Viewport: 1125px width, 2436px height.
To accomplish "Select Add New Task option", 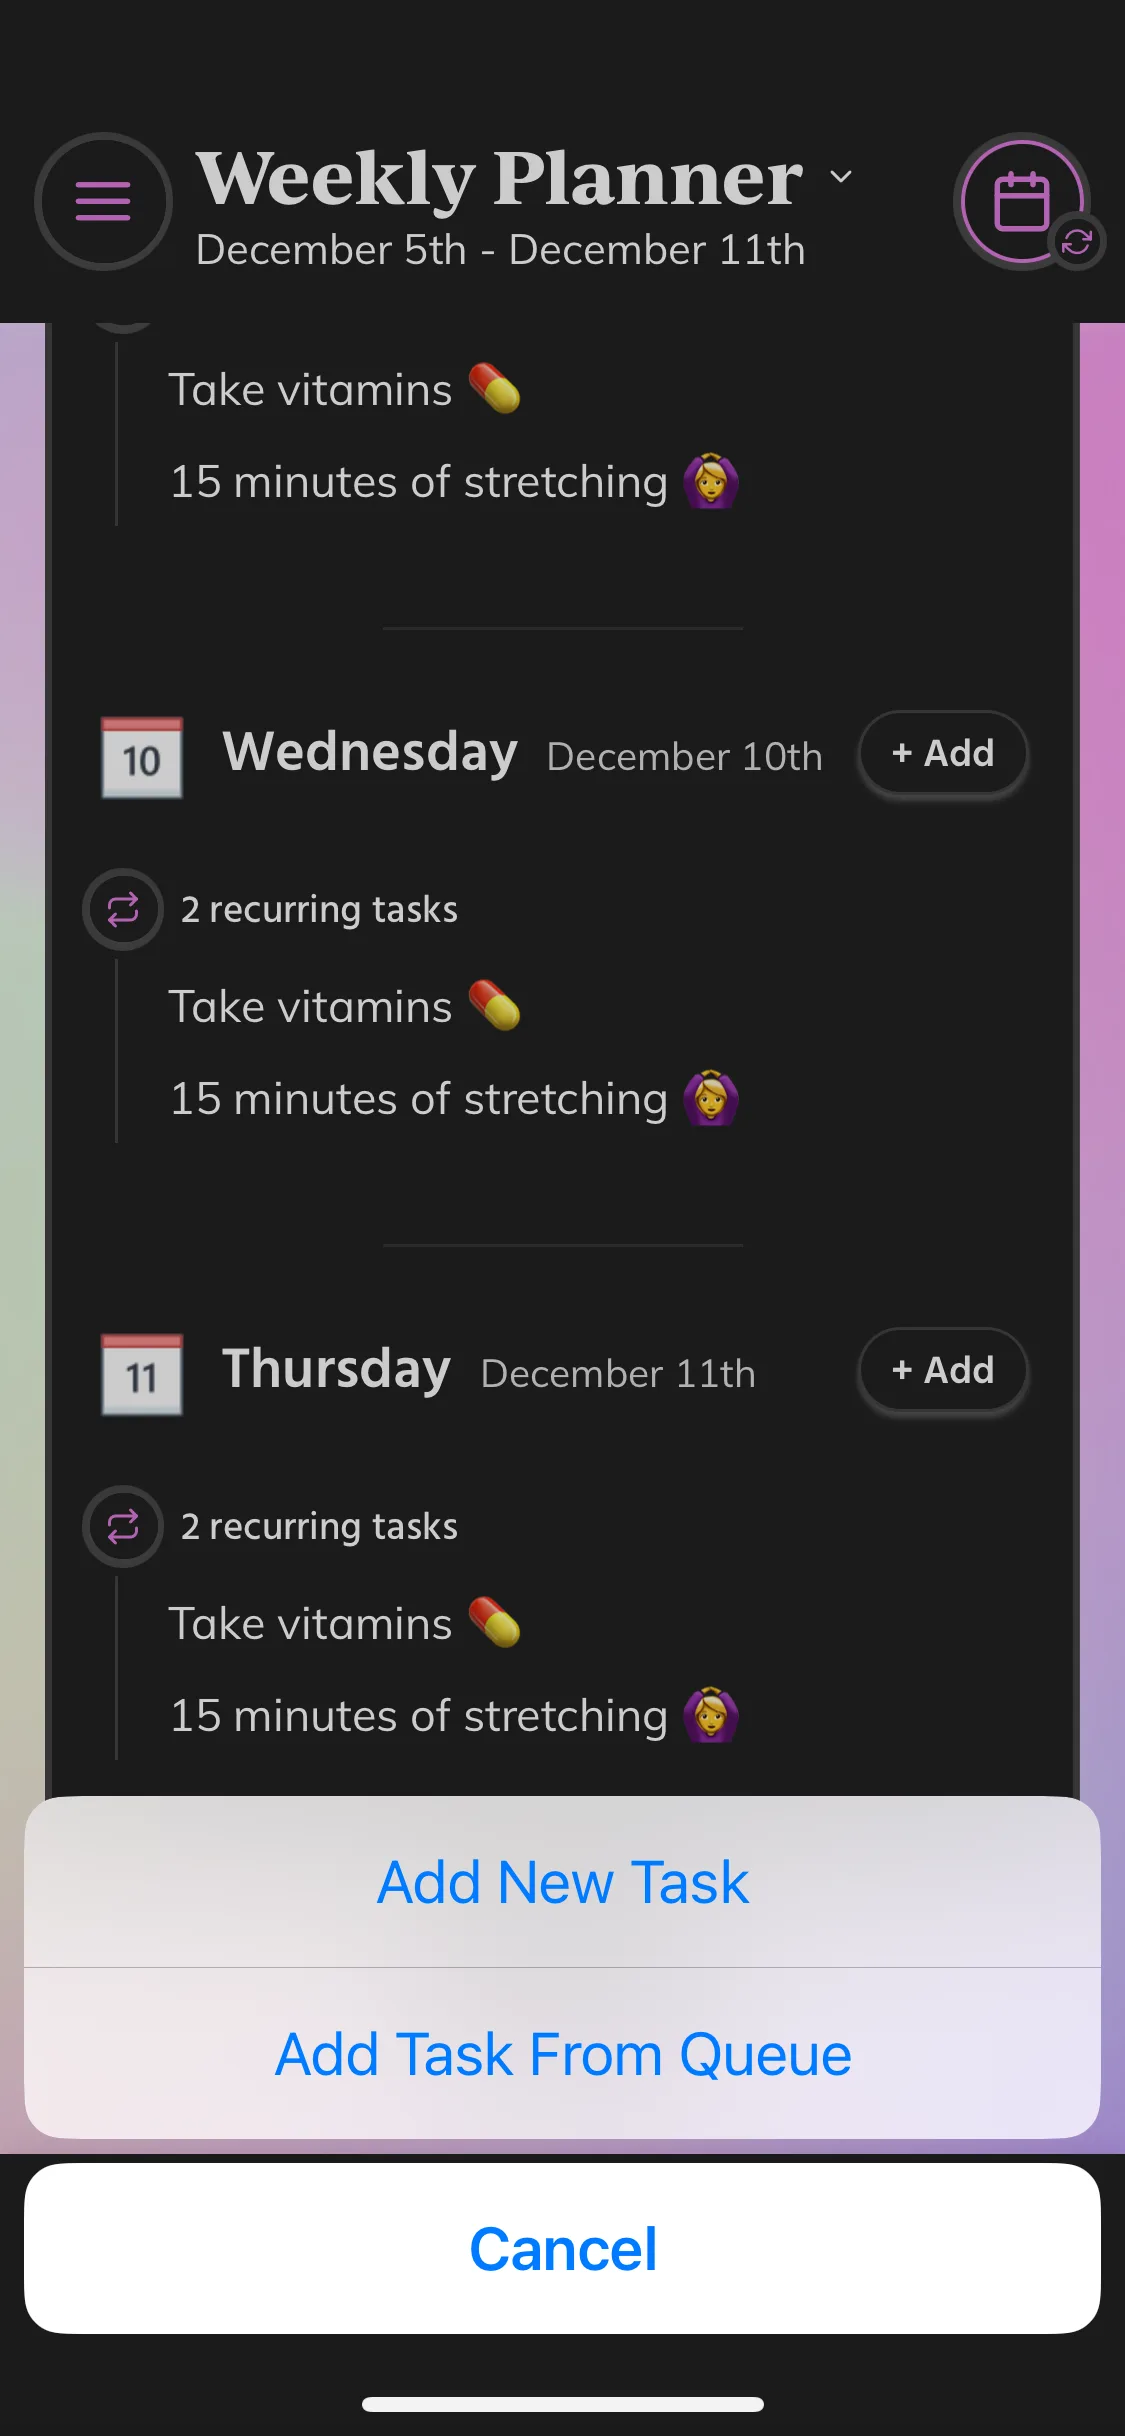I will pyautogui.click(x=562, y=1882).
